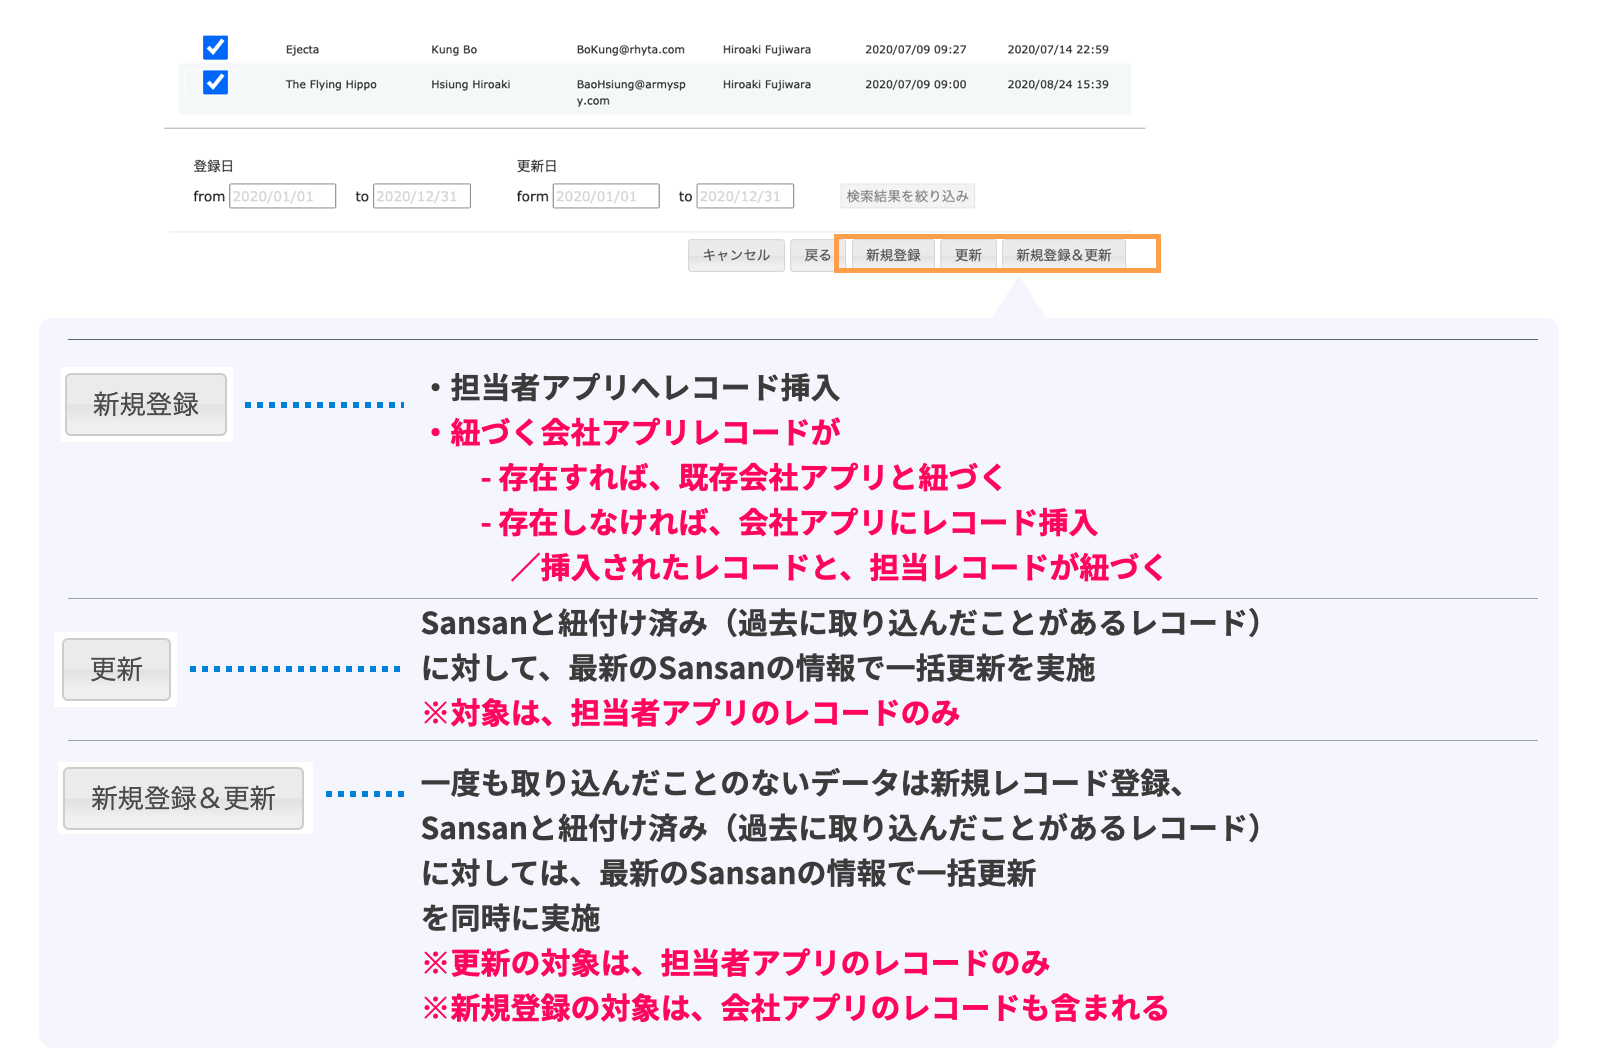
Task: Click the 登録日 to date field
Action: click(x=421, y=196)
